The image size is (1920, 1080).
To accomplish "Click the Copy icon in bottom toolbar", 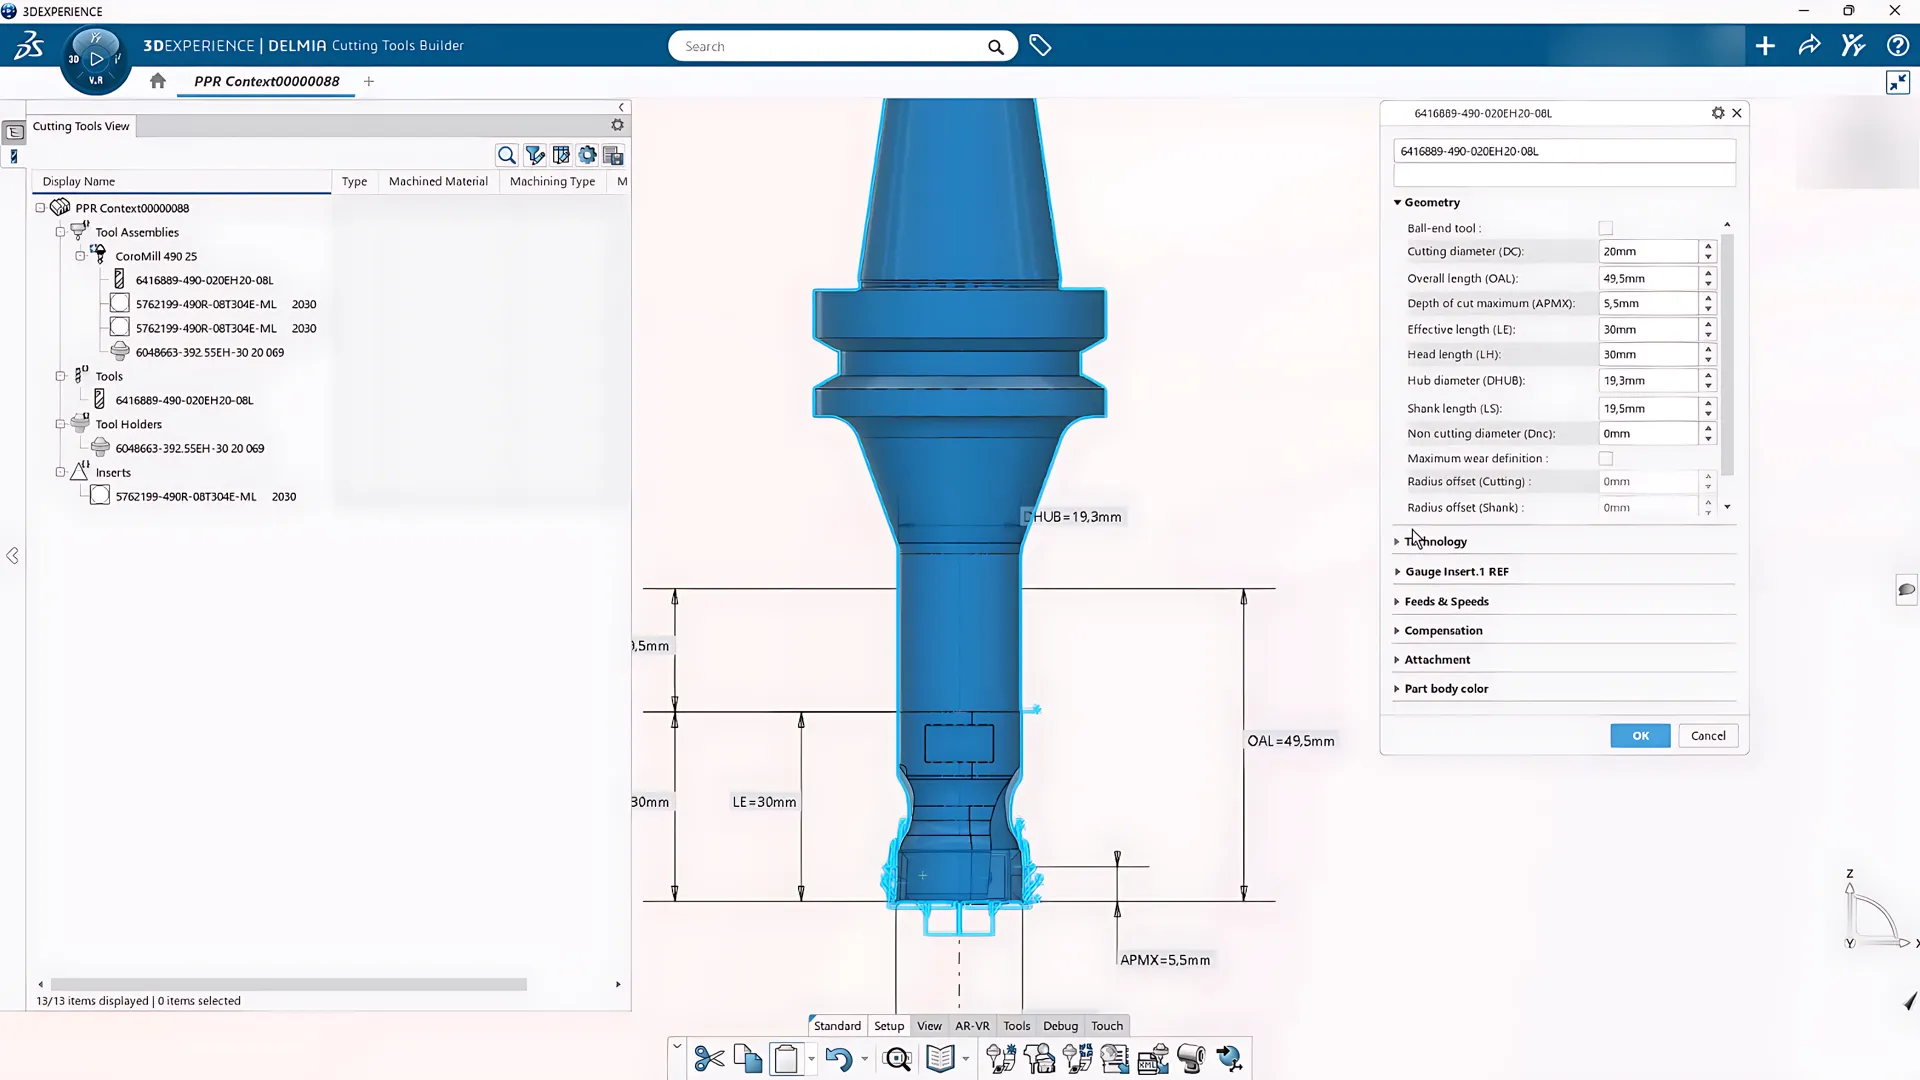I will pos(747,1058).
